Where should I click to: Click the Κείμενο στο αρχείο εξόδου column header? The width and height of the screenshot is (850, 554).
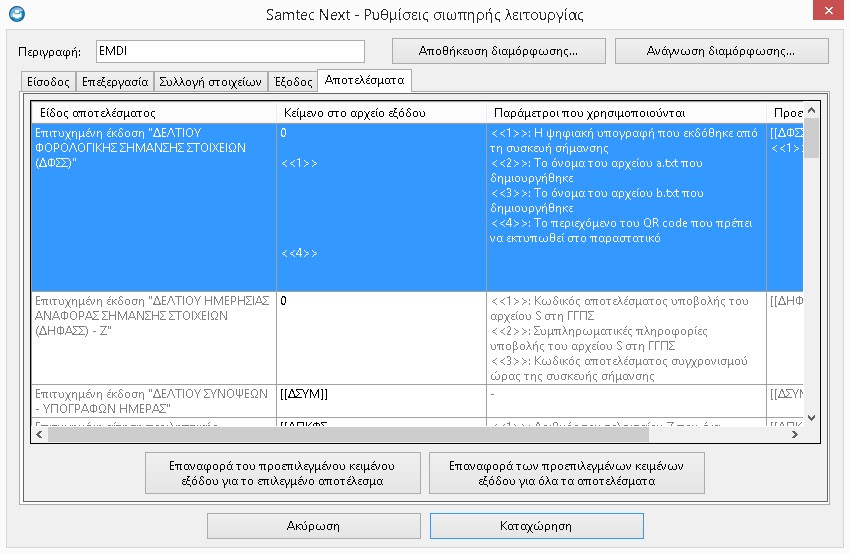[x=380, y=112]
